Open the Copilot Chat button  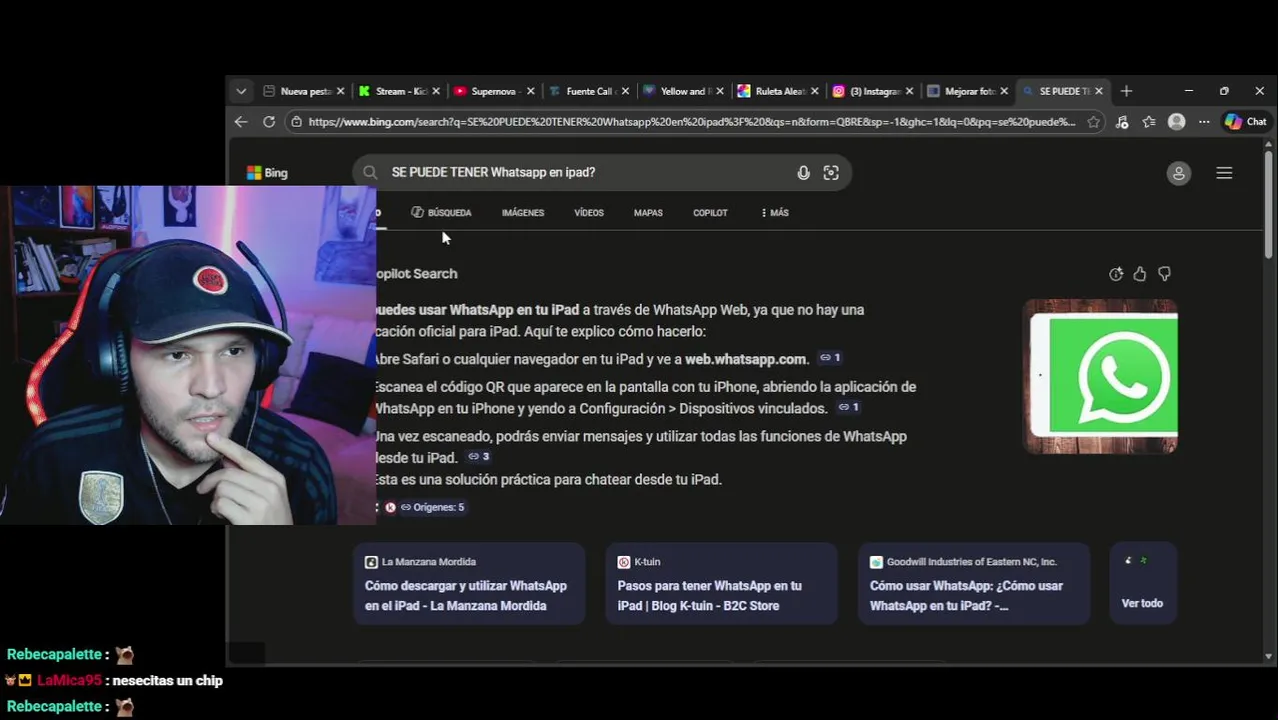(1246, 122)
